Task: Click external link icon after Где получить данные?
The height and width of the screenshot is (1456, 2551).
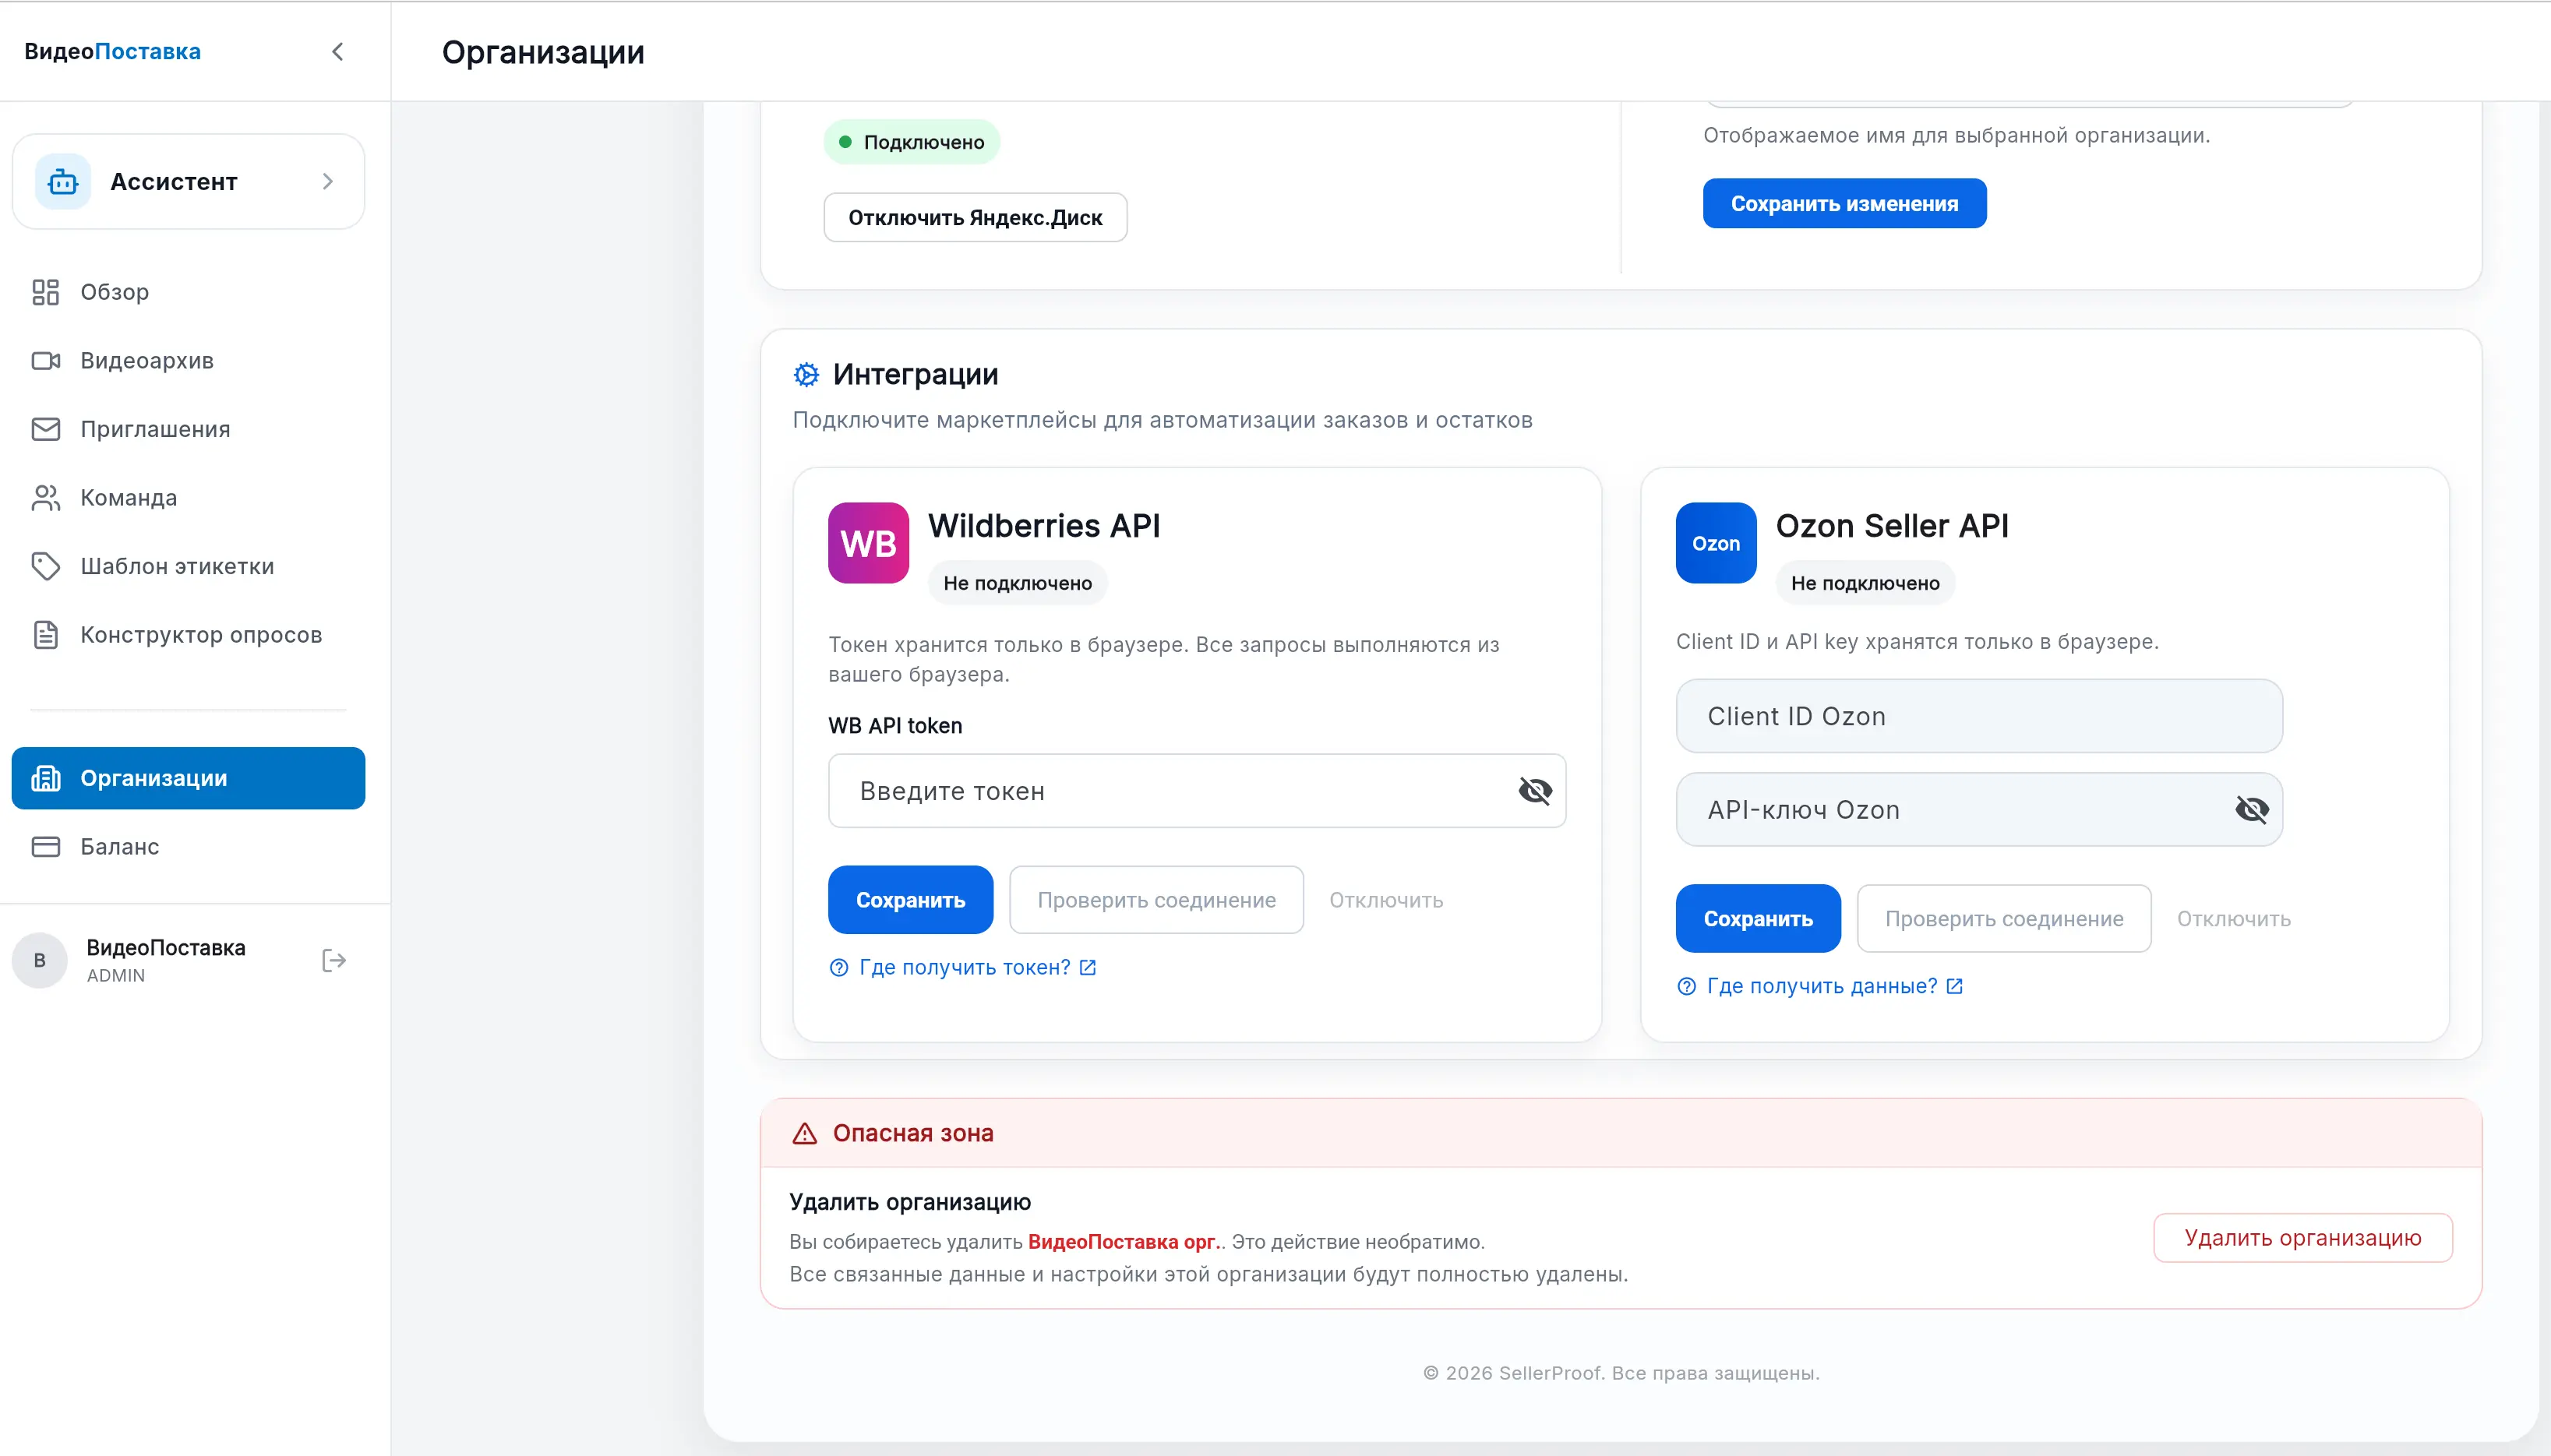Action: coord(1955,987)
